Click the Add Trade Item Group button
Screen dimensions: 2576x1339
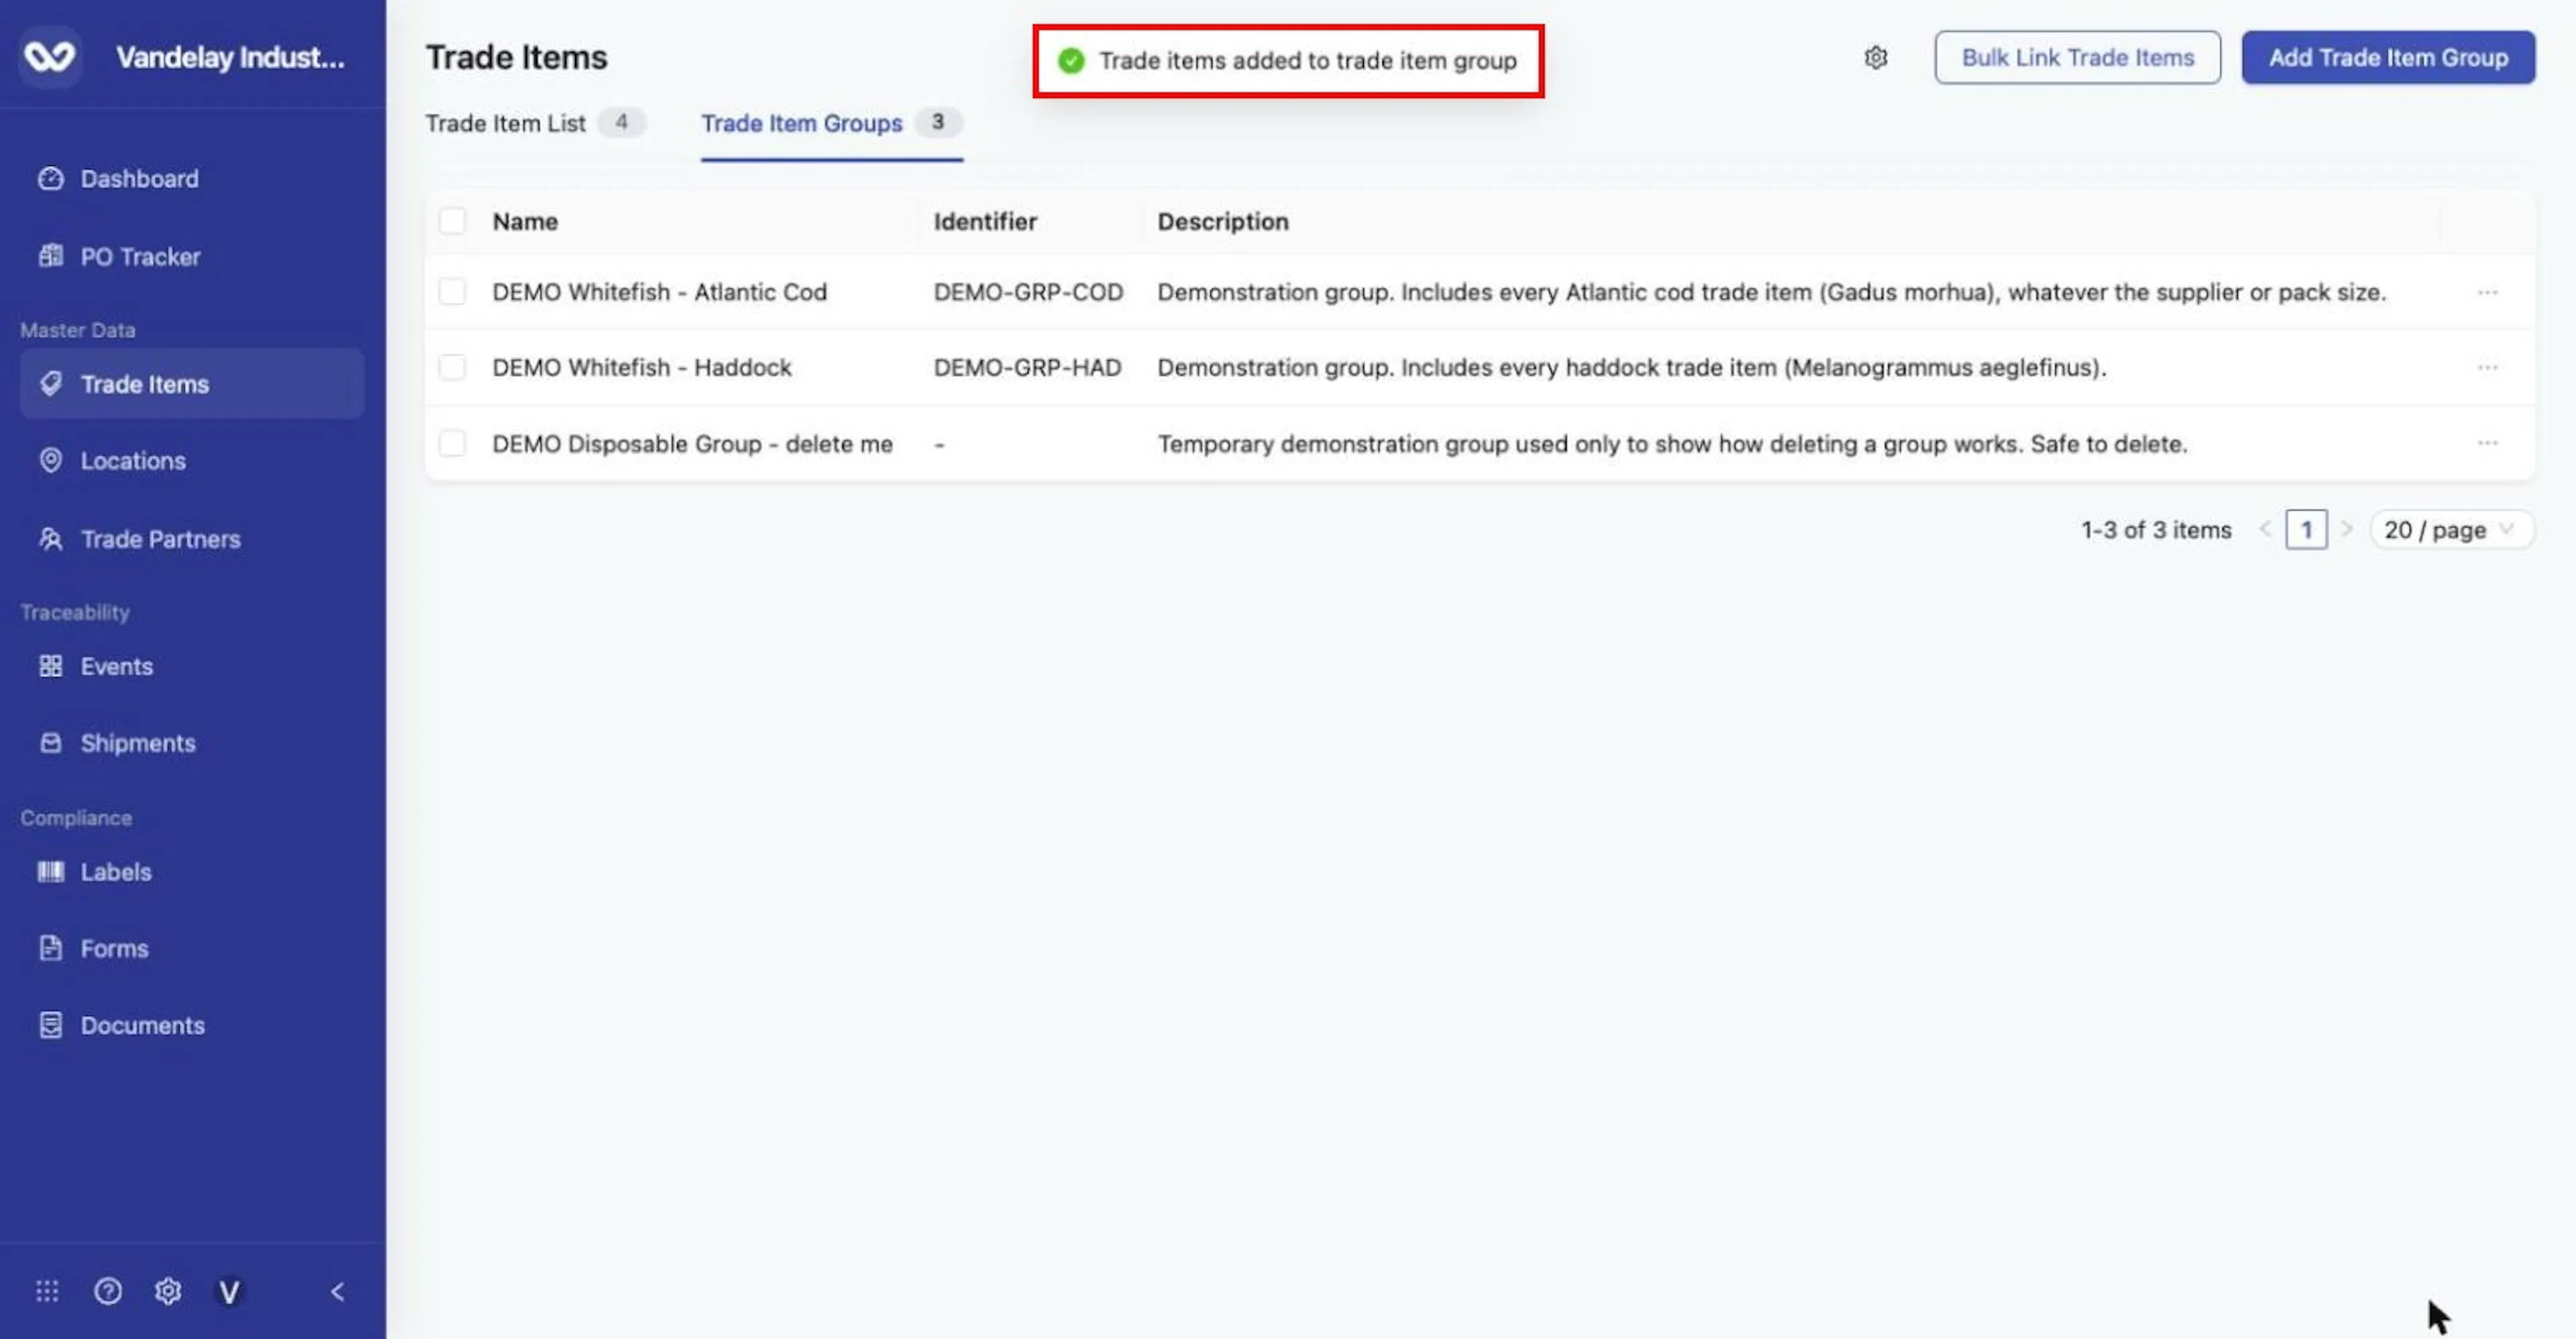(2387, 57)
